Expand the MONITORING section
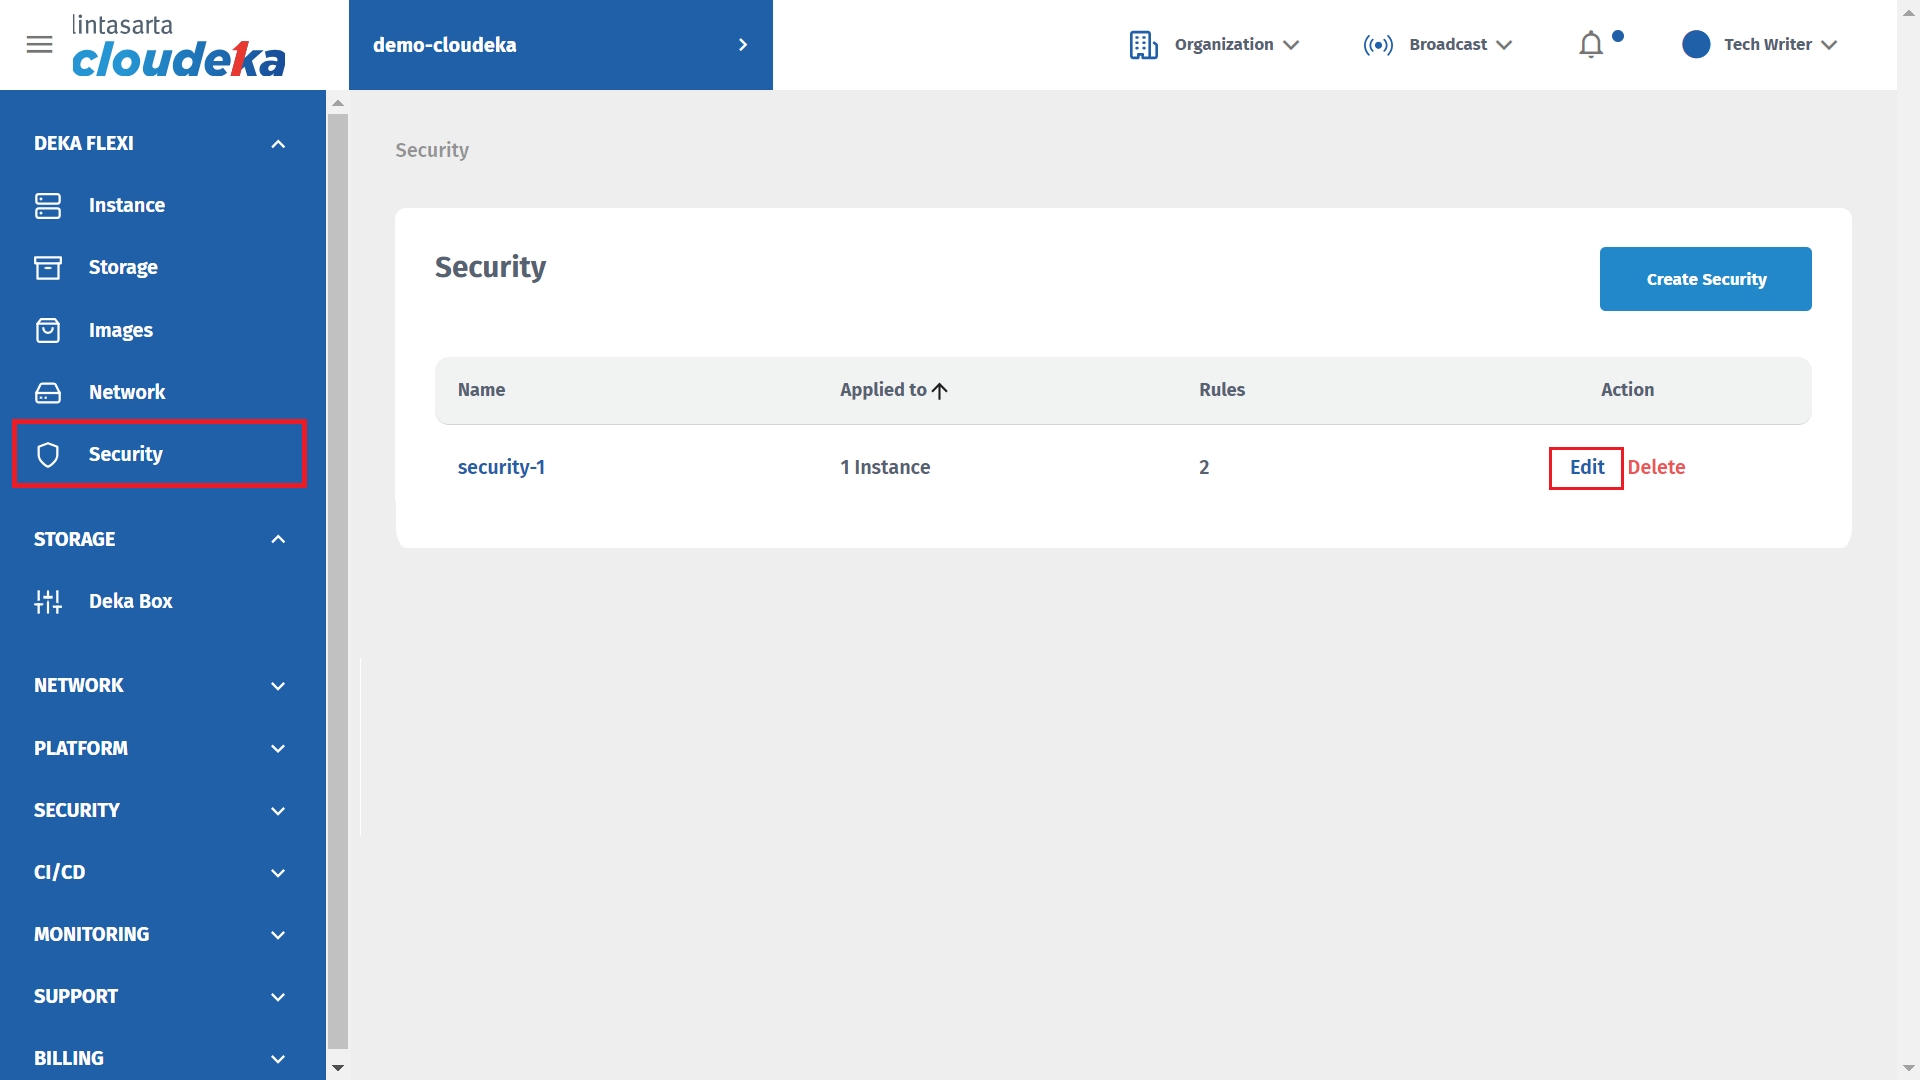1920x1080 pixels. pyautogui.click(x=278, y=934)
